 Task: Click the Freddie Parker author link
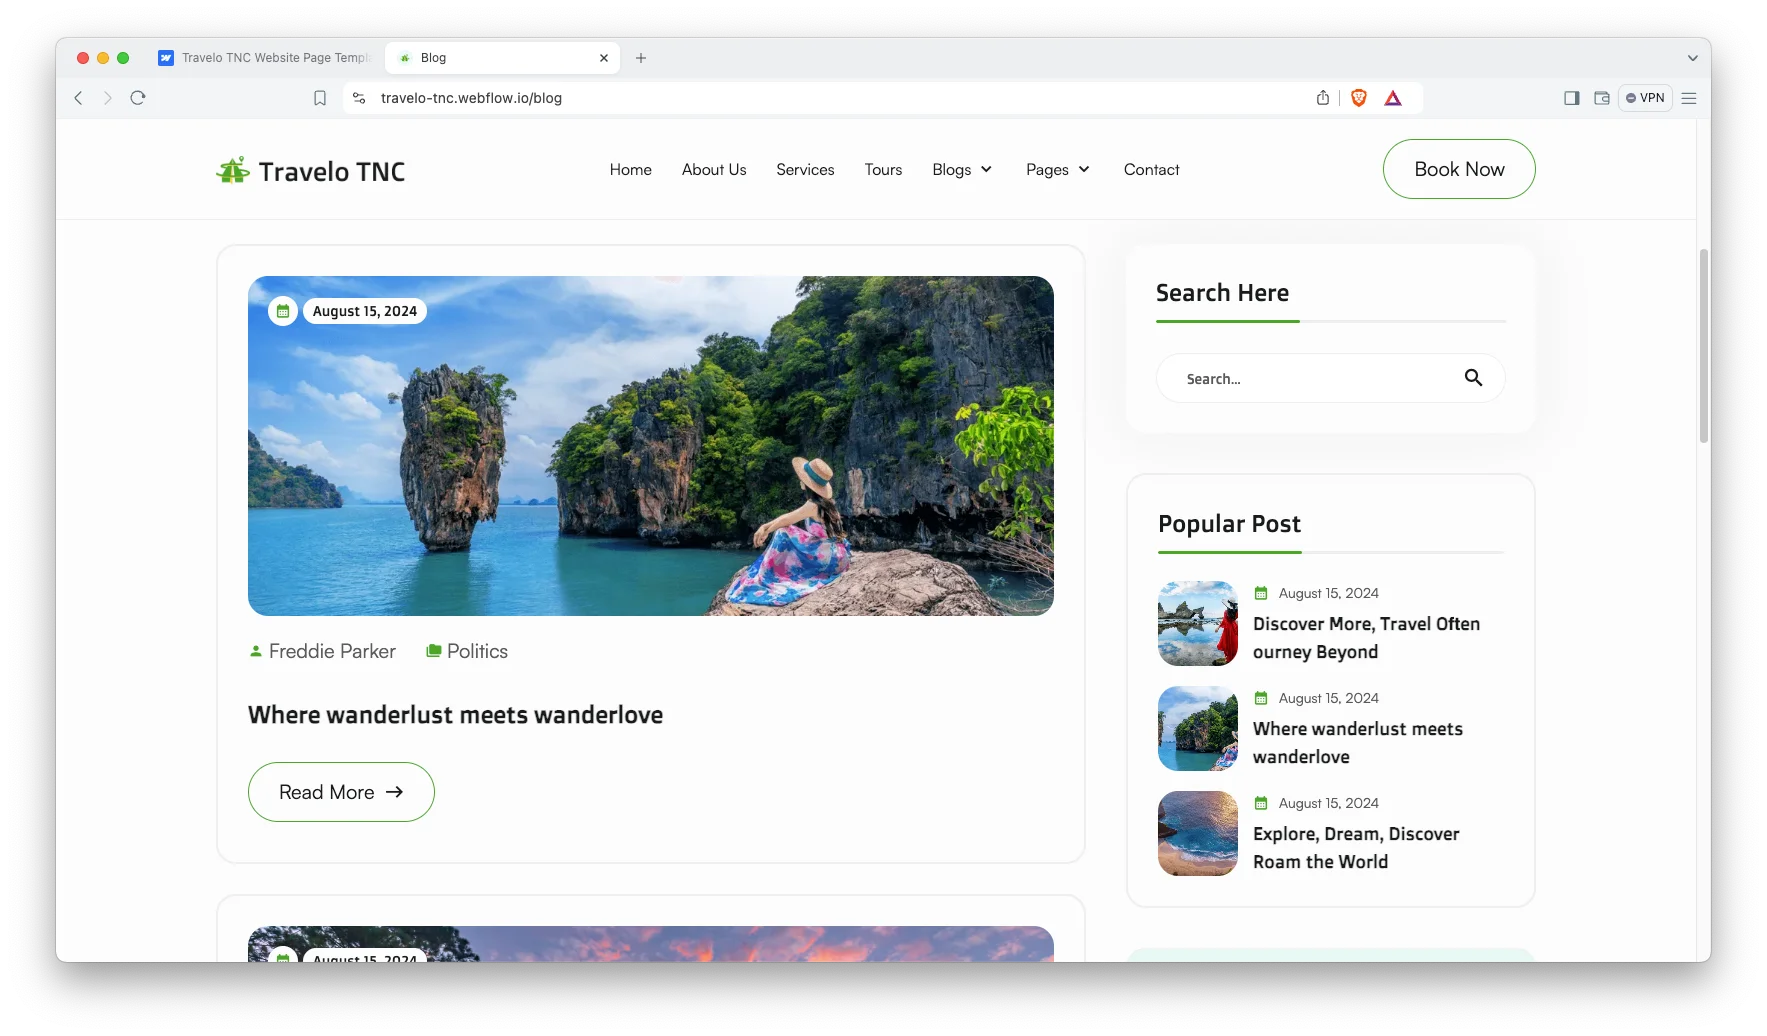pyautogui.click(x=332, y=651)
